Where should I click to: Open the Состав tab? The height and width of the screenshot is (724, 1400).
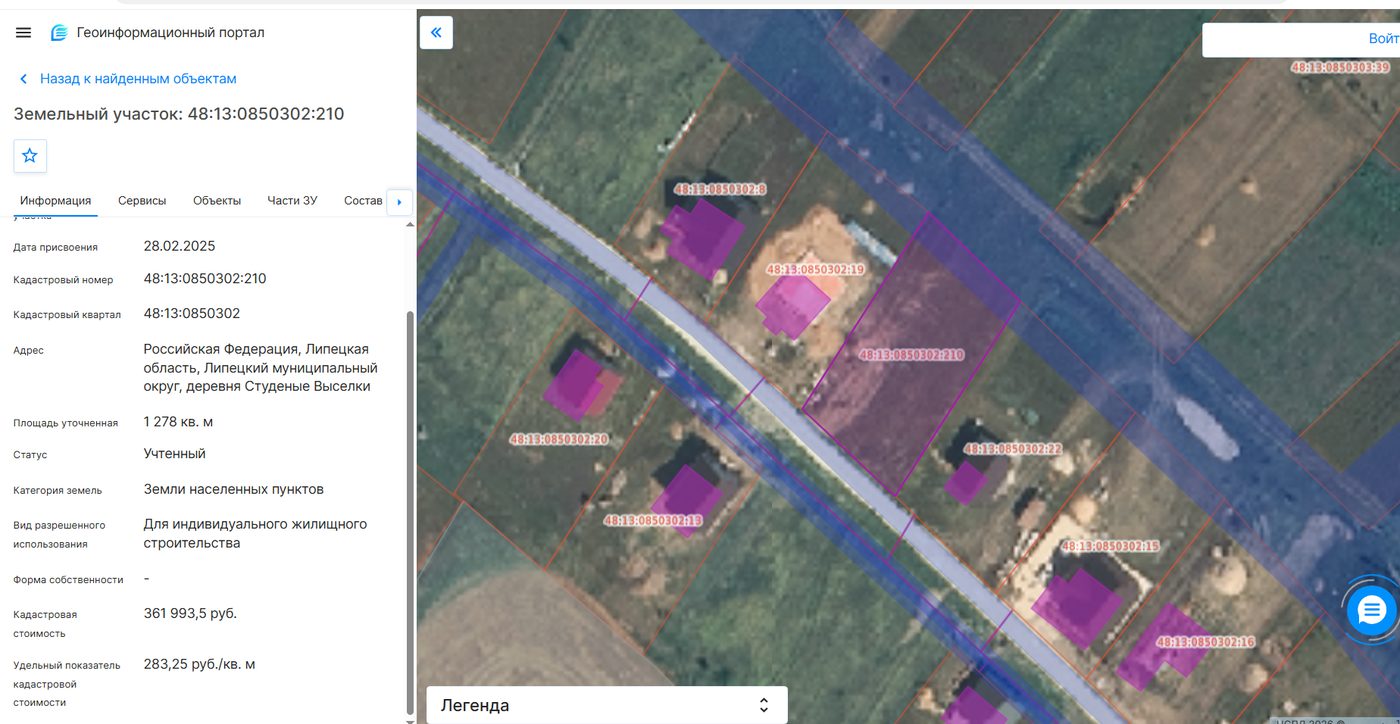click(363, 201)
